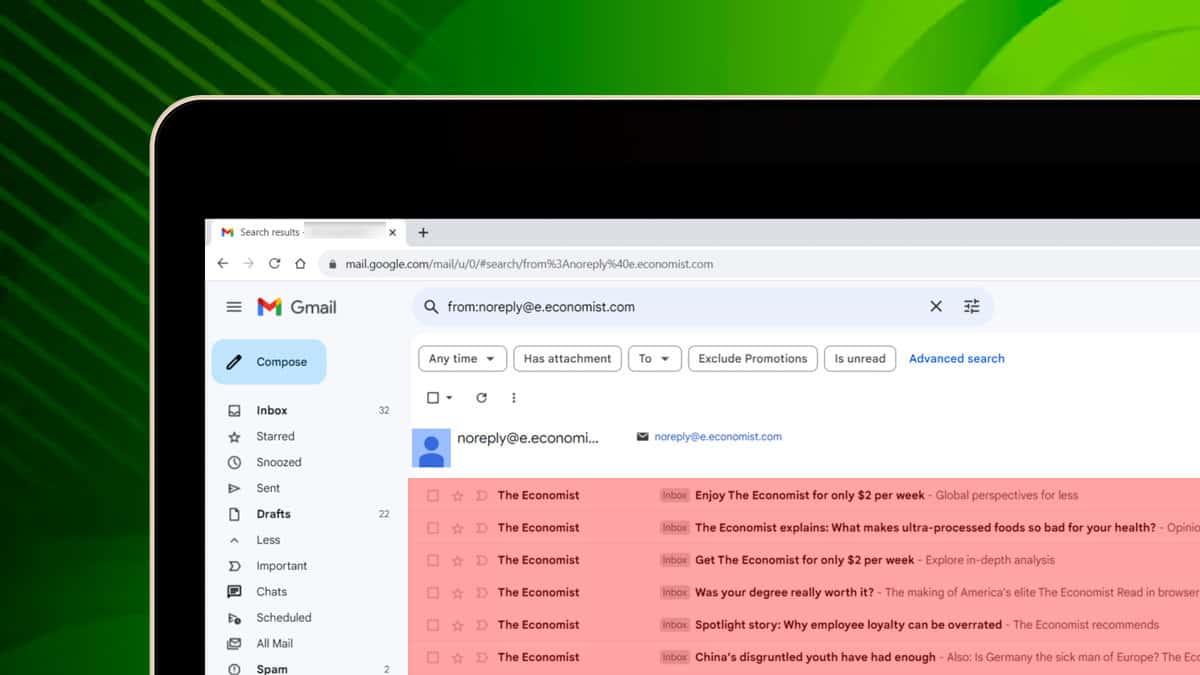
Task: Open email about ultra-processed foods
Action: (x=925, y=528)
